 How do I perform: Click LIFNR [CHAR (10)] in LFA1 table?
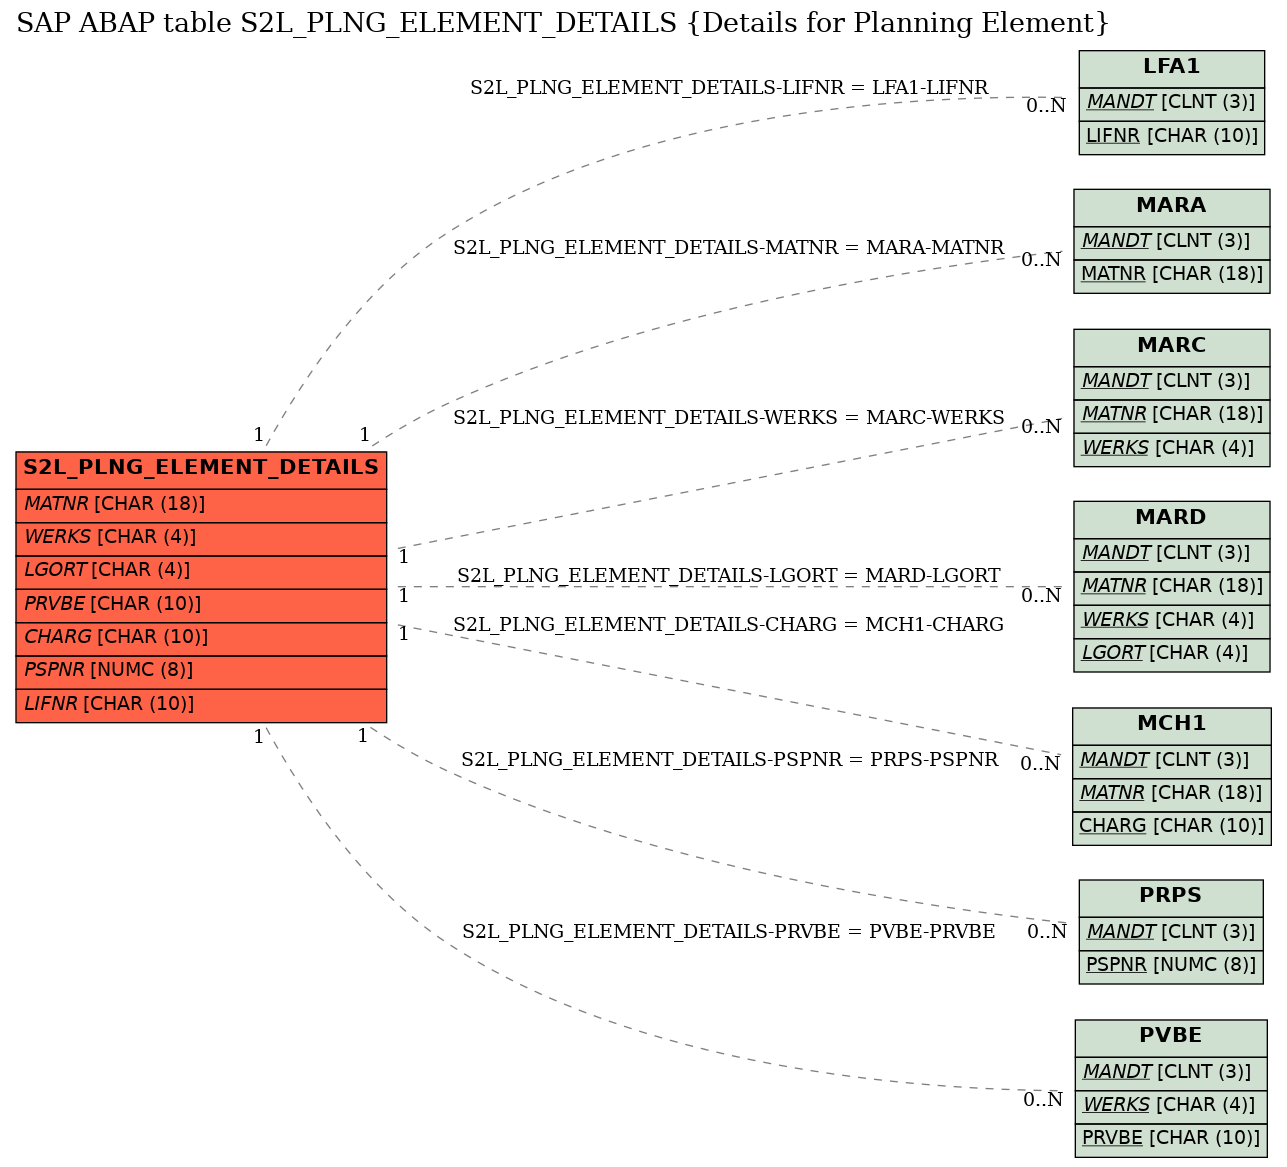pyautogui.click(x=1172, y=136)
